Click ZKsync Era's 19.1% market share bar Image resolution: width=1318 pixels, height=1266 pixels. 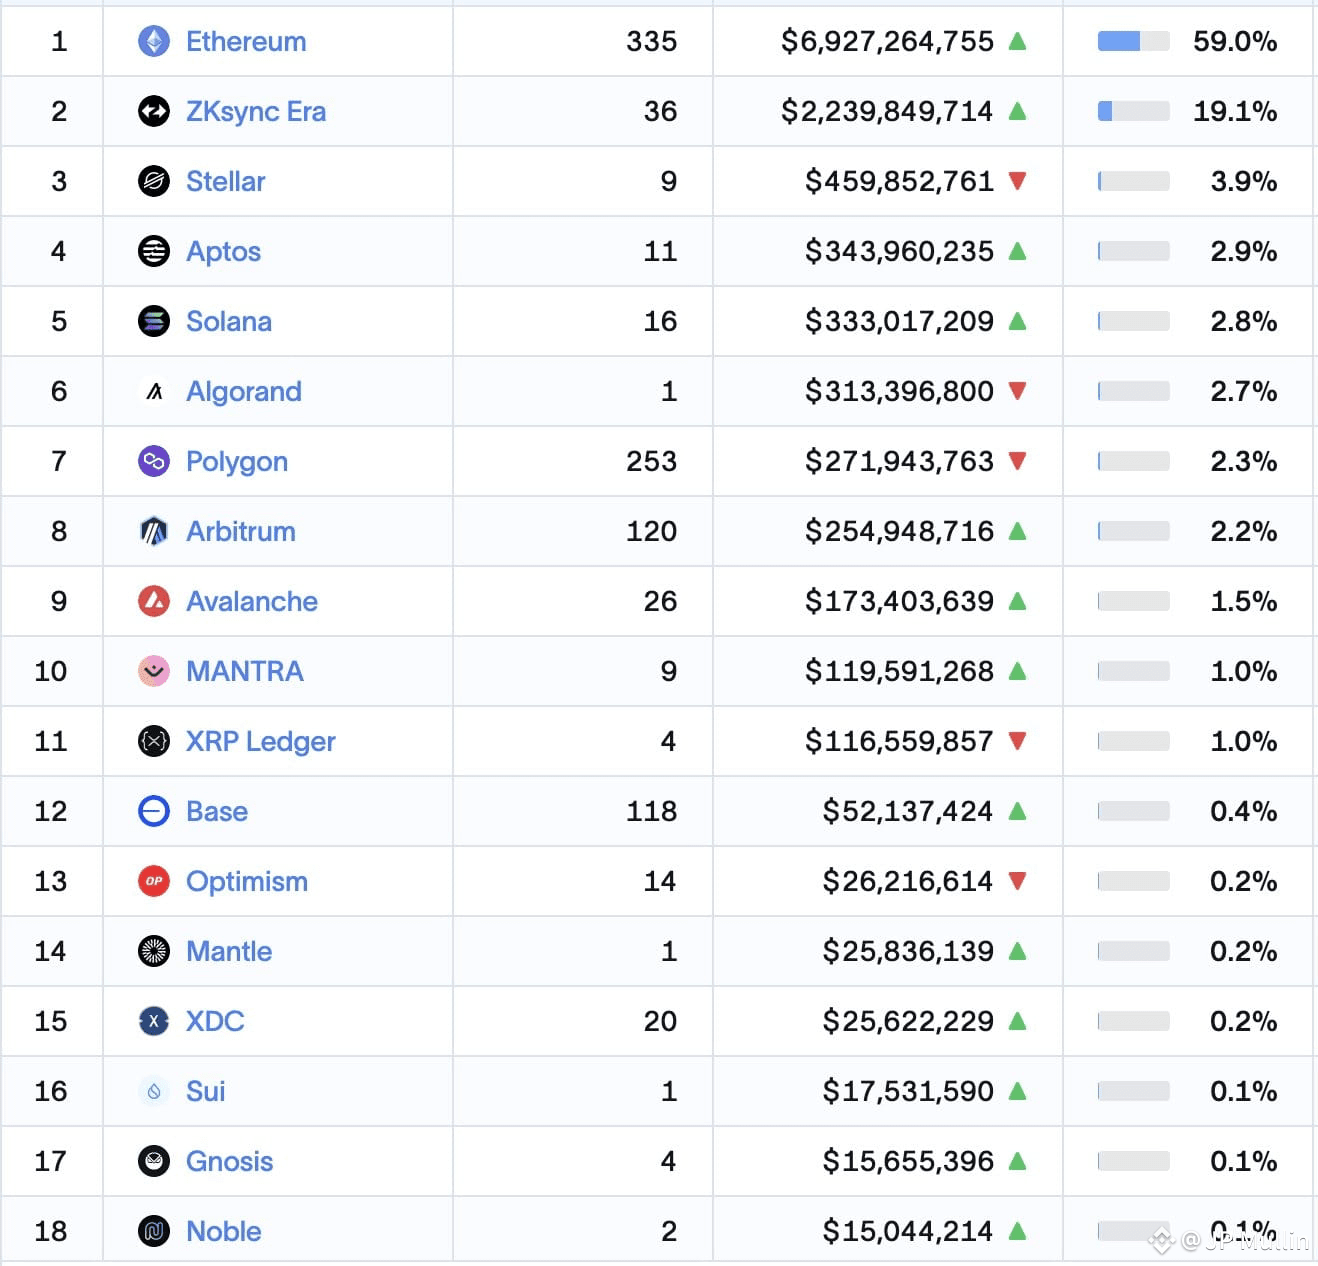click(x=1134, y=111)
